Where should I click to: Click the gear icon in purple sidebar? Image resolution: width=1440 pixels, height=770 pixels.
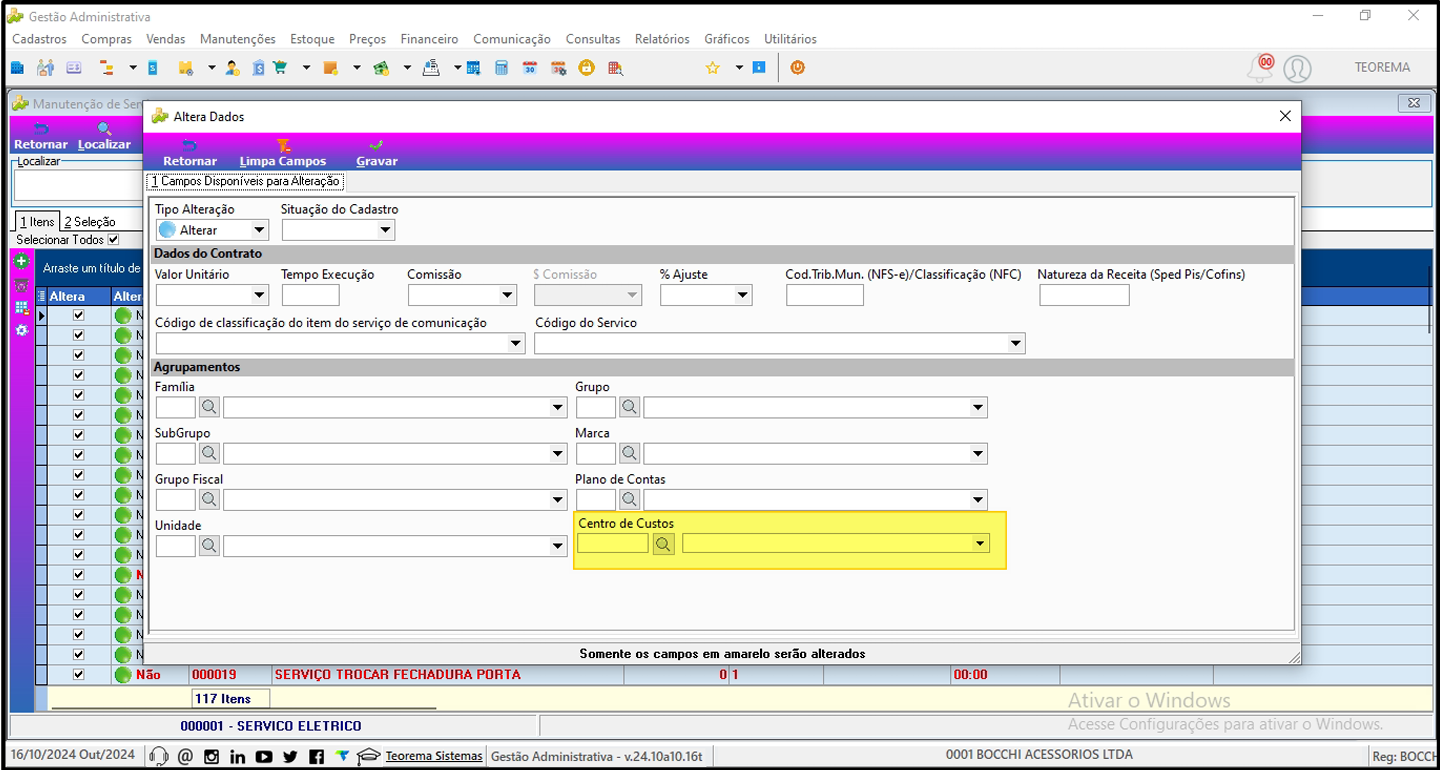tap(22, 330)
